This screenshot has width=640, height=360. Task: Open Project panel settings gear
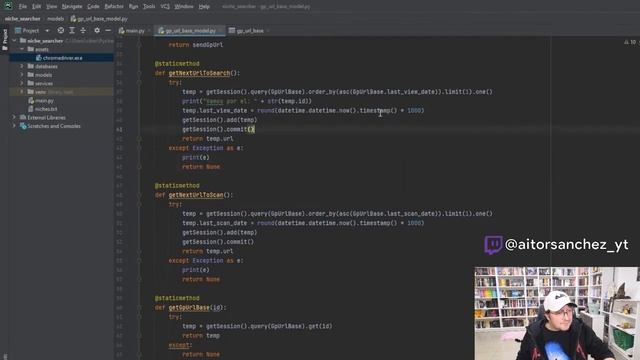coord(97,31)
